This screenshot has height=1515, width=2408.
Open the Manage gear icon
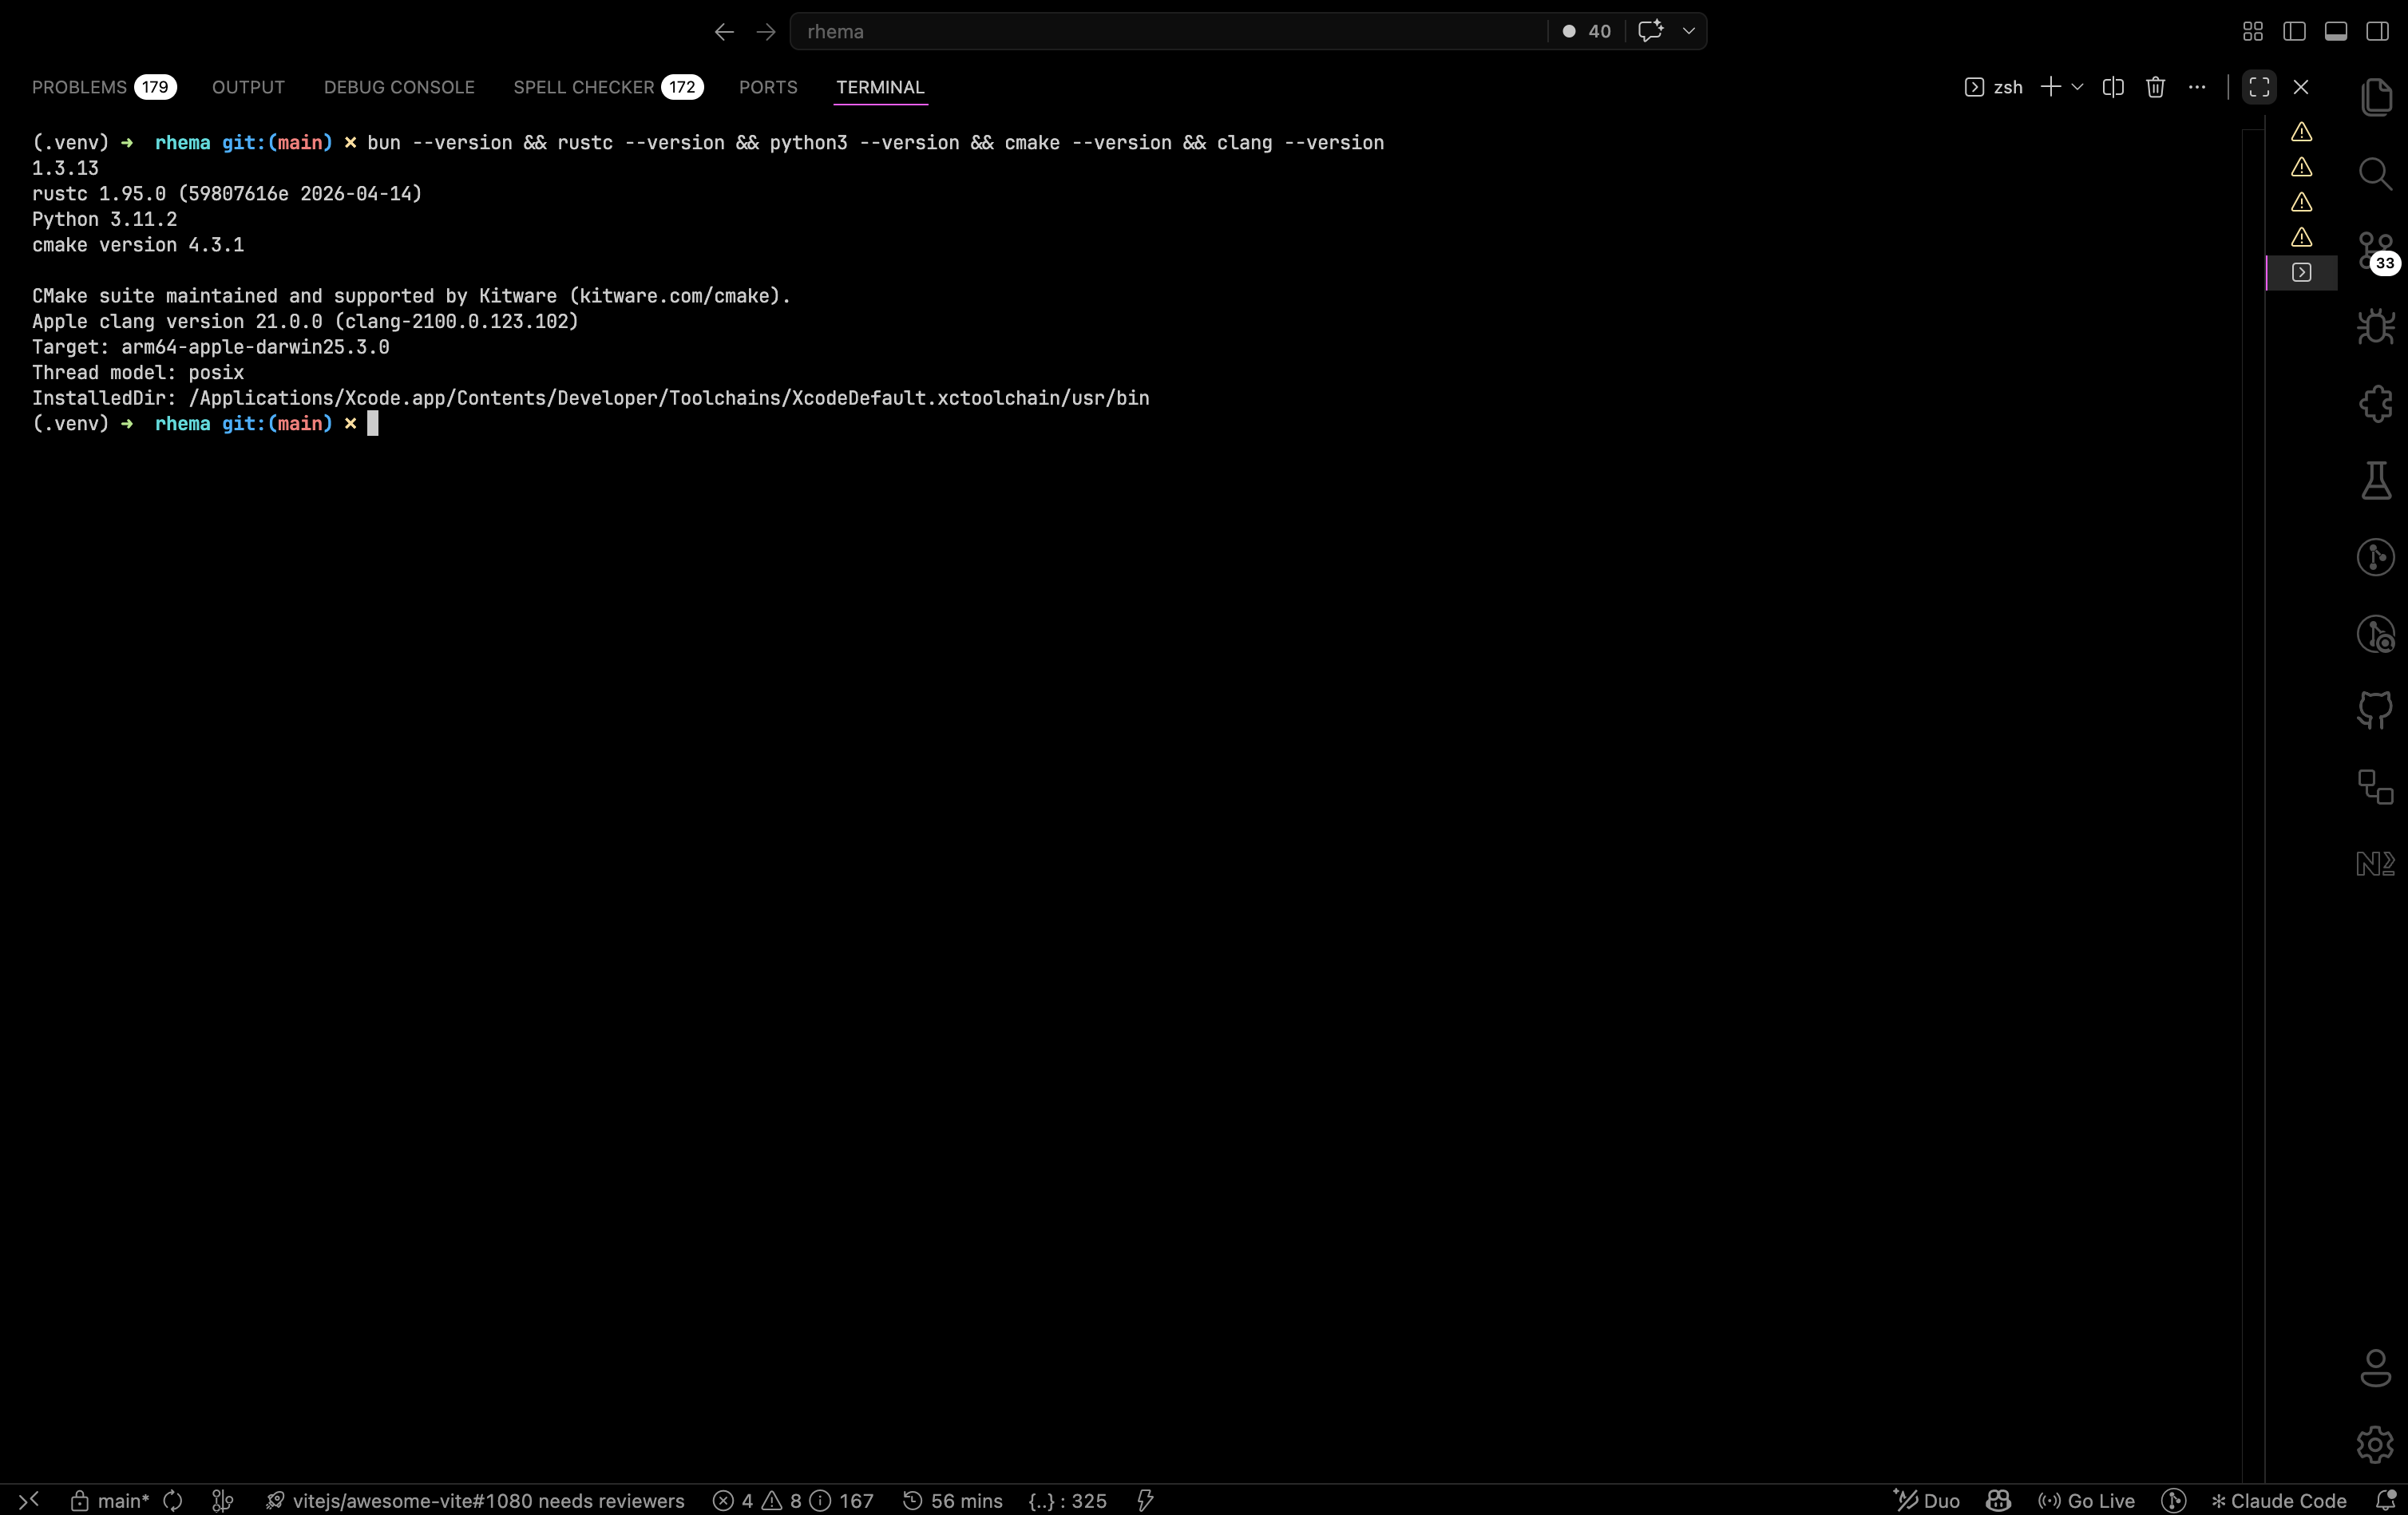coord(2376,1444)
